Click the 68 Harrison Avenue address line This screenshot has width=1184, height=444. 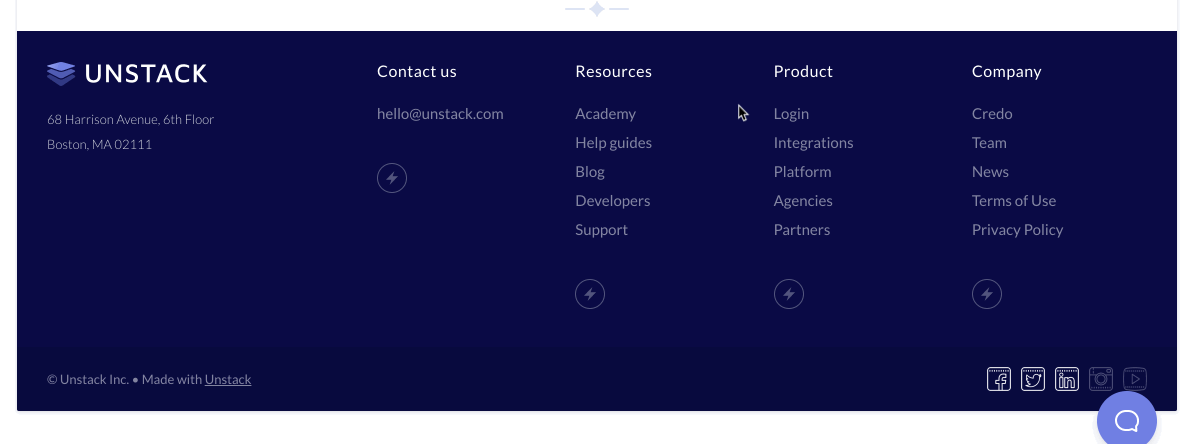(131, 119)
